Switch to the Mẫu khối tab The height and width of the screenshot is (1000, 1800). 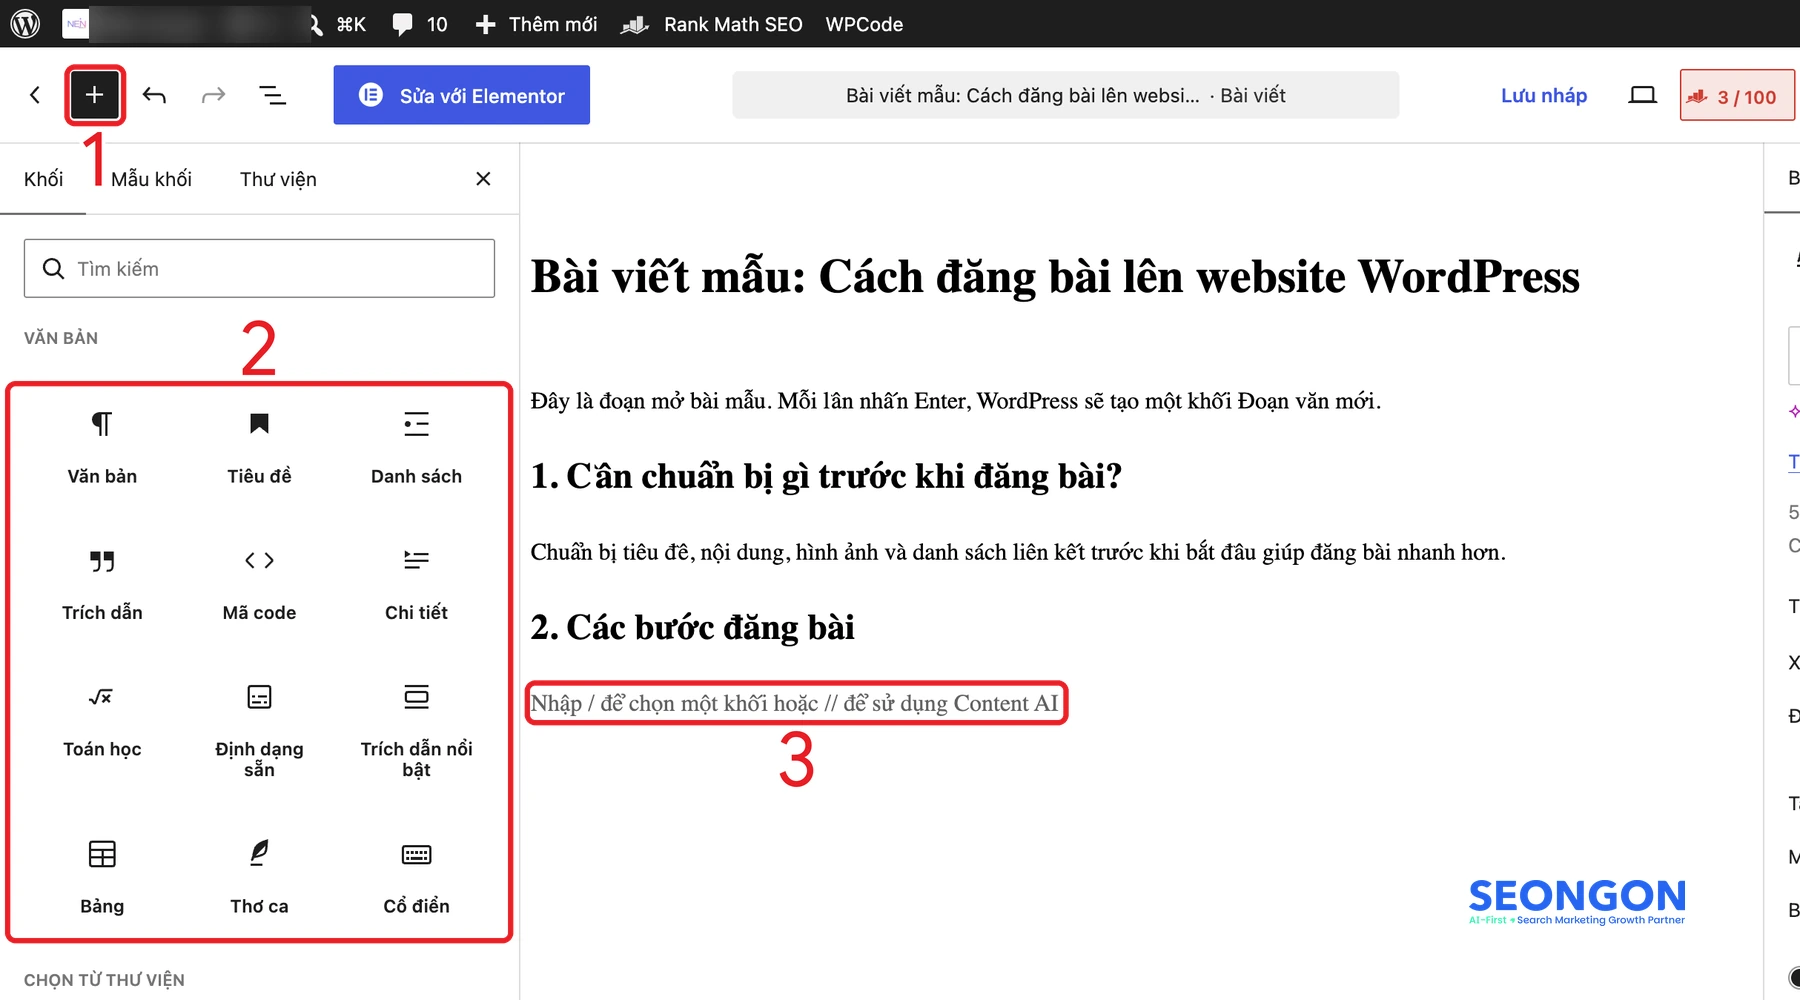pyautogui.click(x=151, y=179)
